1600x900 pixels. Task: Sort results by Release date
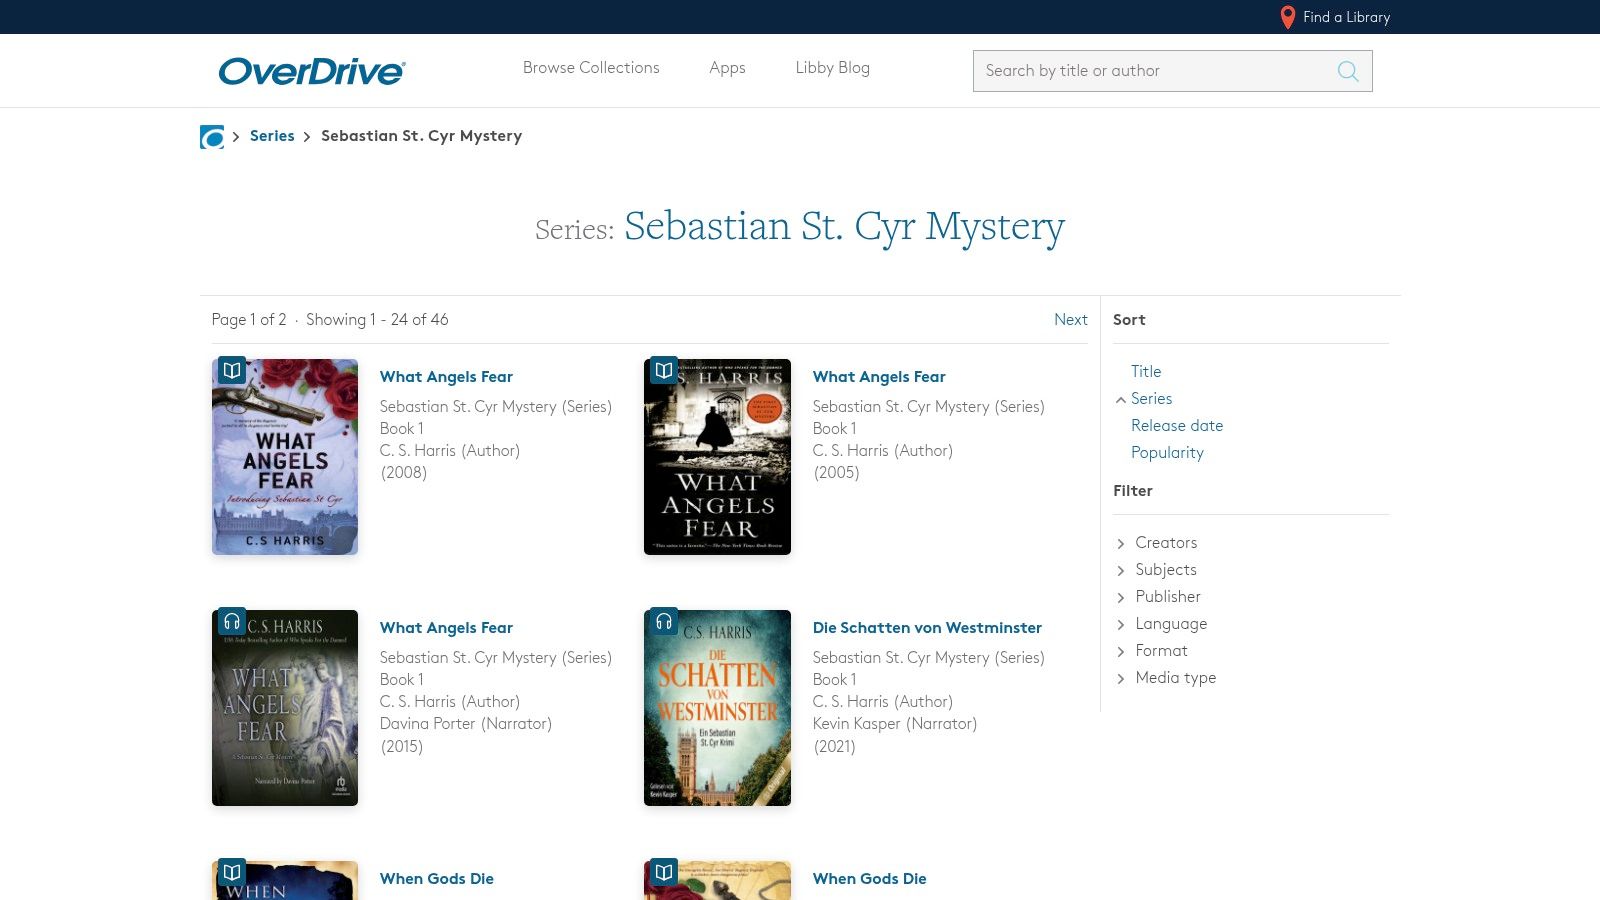1176,426
